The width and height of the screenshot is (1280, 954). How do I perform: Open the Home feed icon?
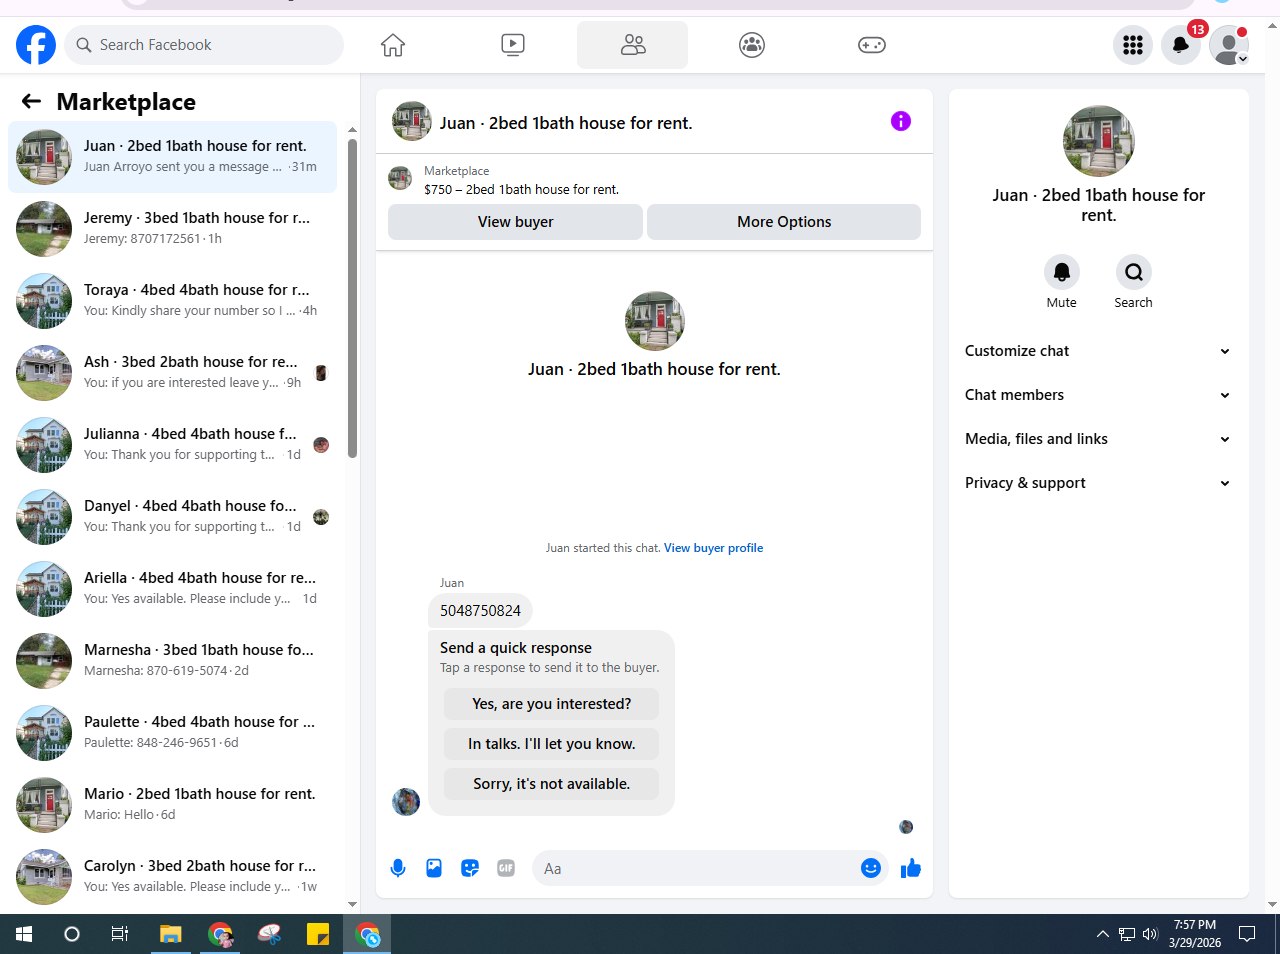click(x=393, y=45)
